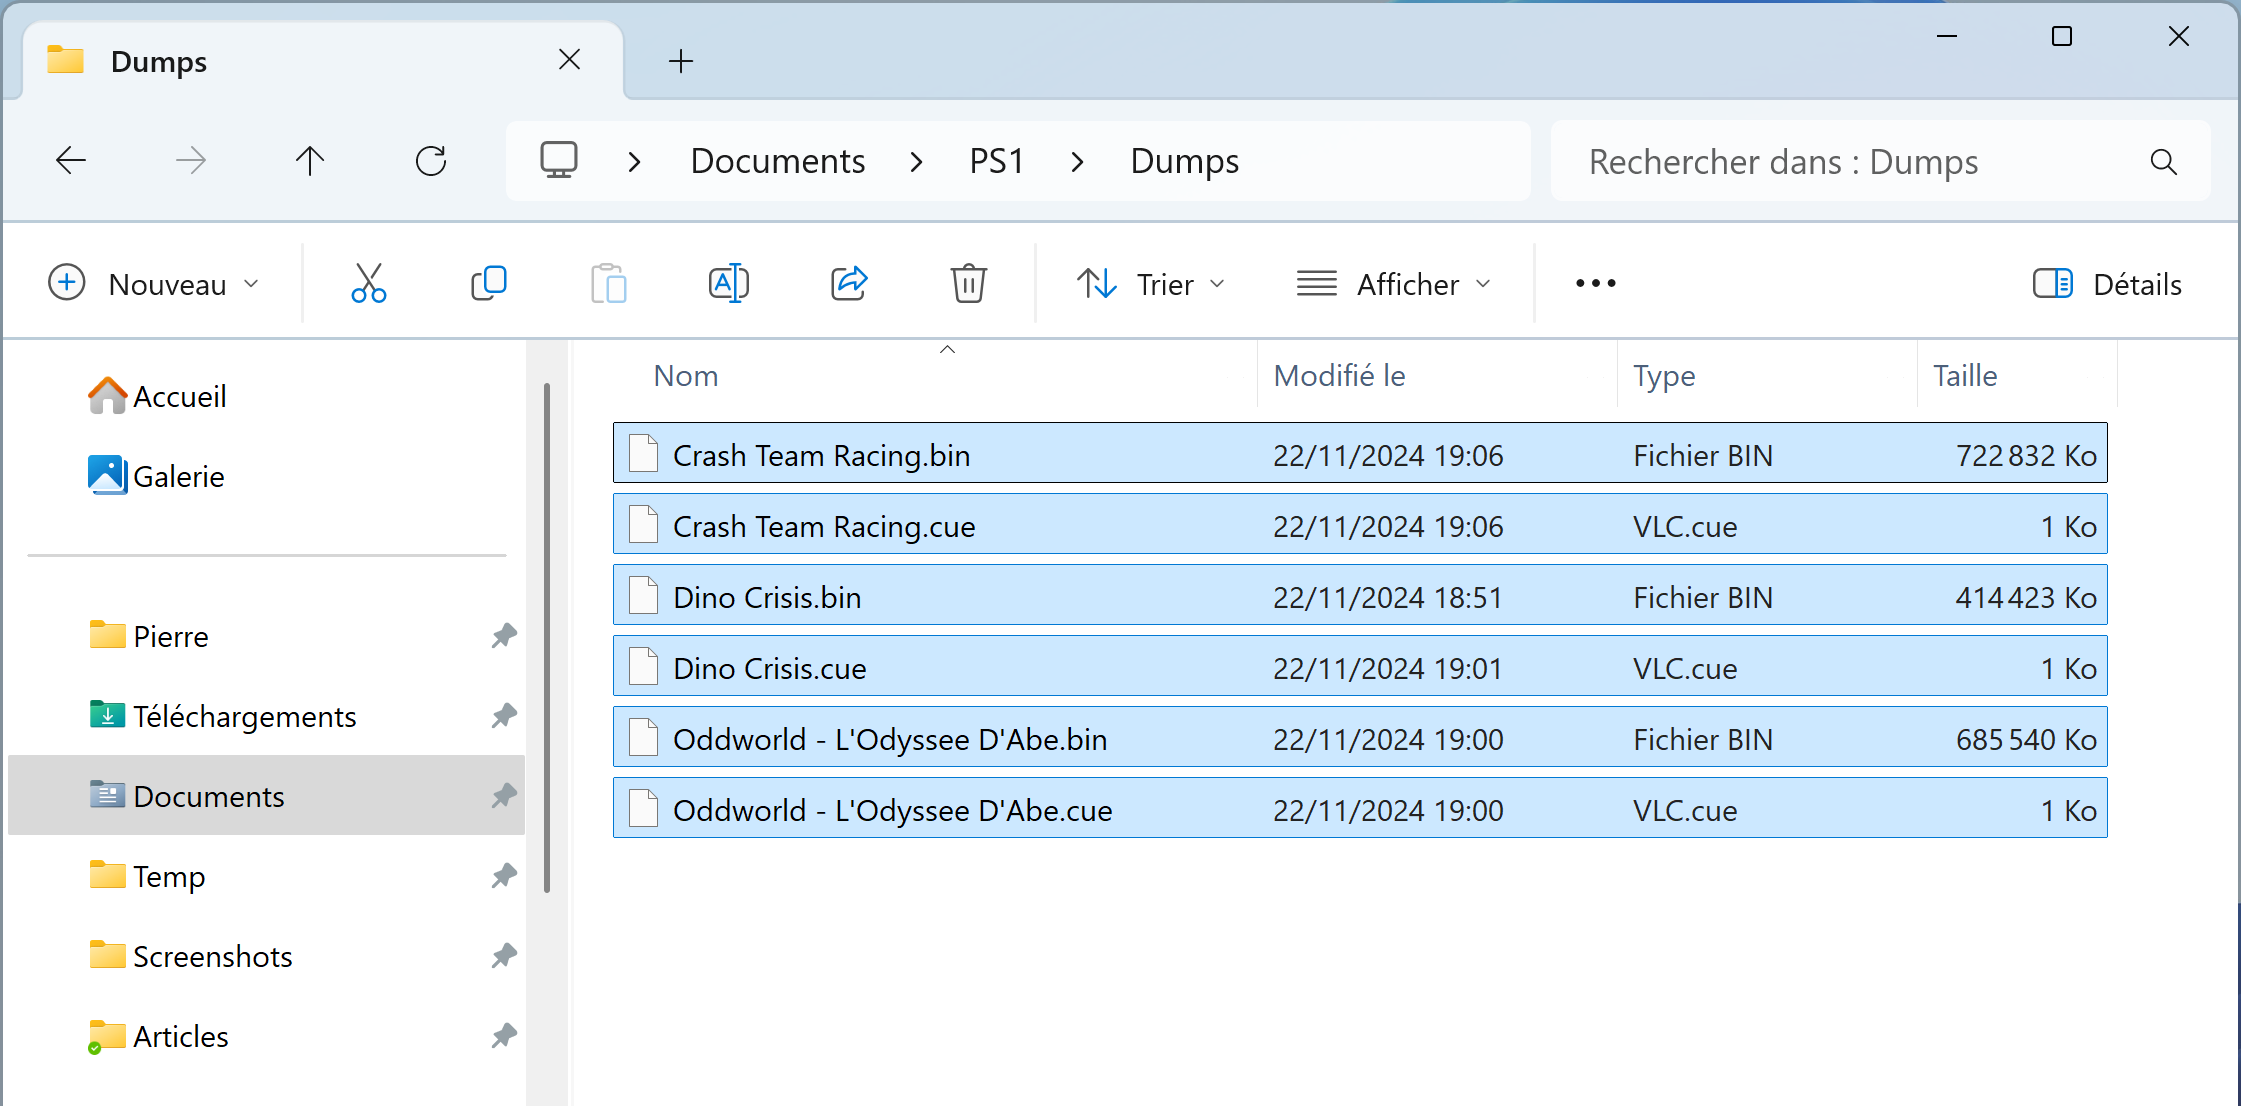
Task: Open Accueil in the navigation pane
Action: coord(158,396)
